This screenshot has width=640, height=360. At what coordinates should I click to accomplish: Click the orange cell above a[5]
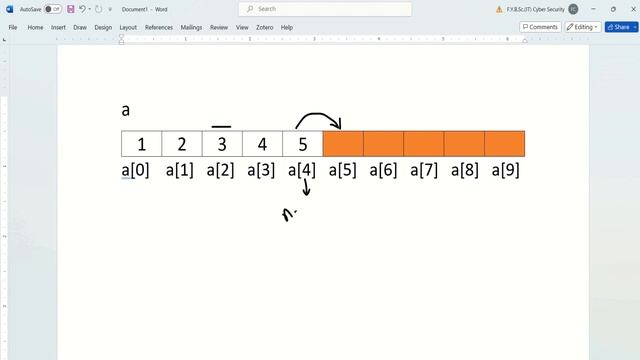pos(343,144)
